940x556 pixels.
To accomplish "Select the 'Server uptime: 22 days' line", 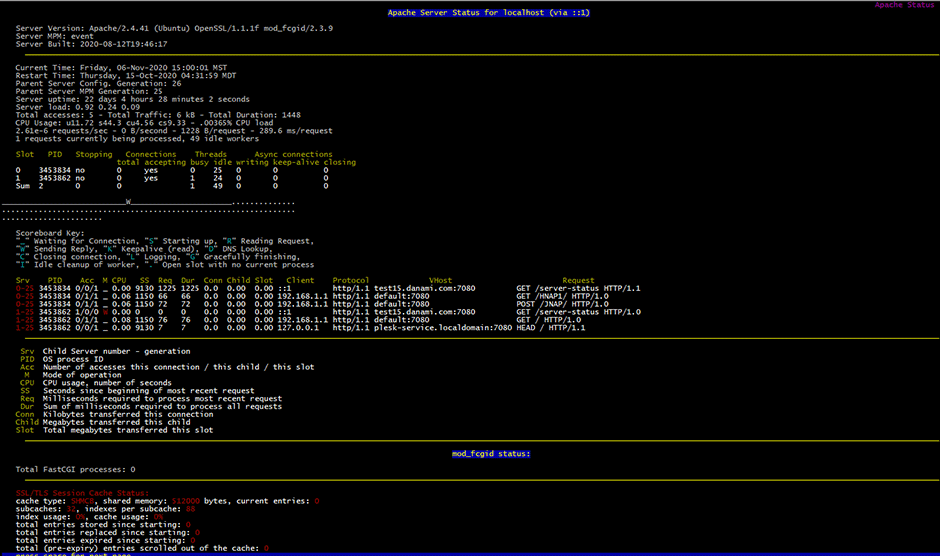I will tap(132, 99).
